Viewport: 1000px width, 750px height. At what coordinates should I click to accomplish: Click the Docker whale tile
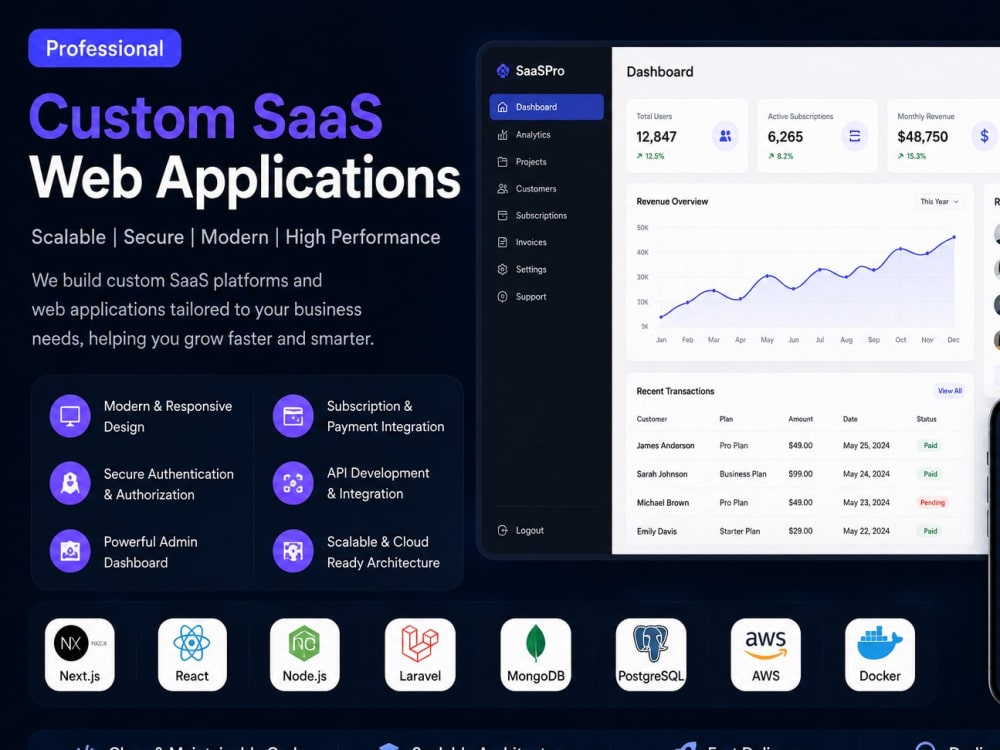(880, 654)
